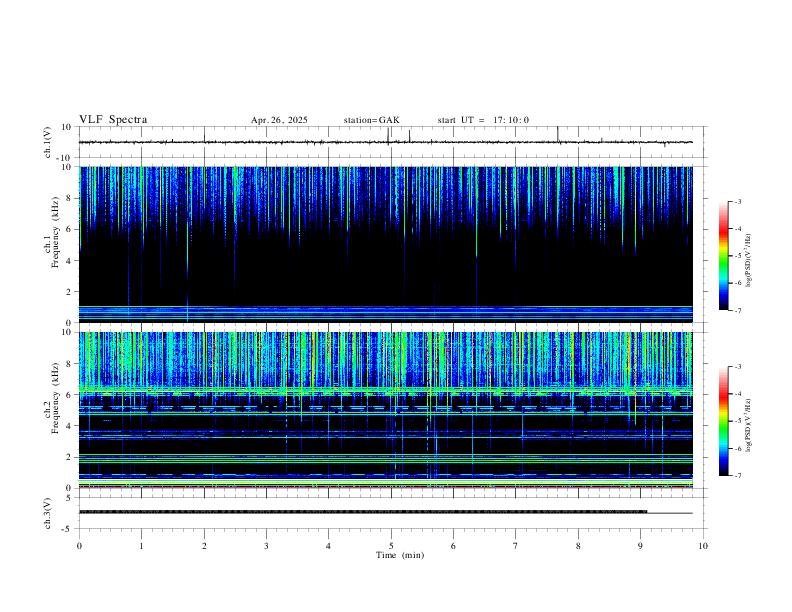The image size is (792, 612).
Task: Click the Time (min) axis label
Action: [x=400, y=555]
